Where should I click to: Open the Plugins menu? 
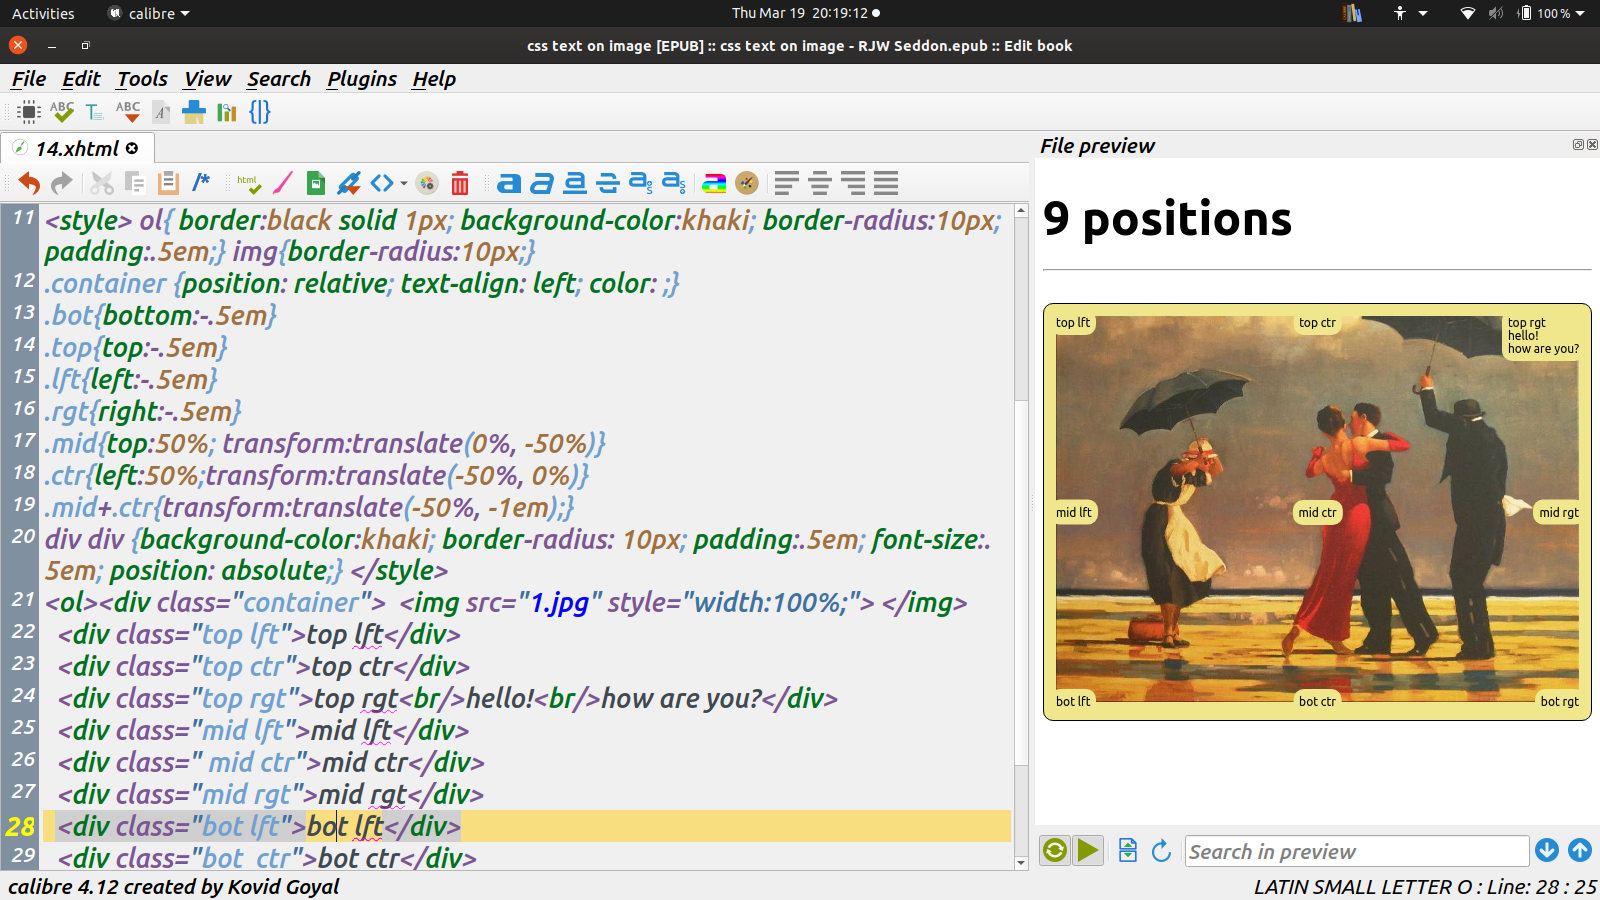(x=362, y=79)
